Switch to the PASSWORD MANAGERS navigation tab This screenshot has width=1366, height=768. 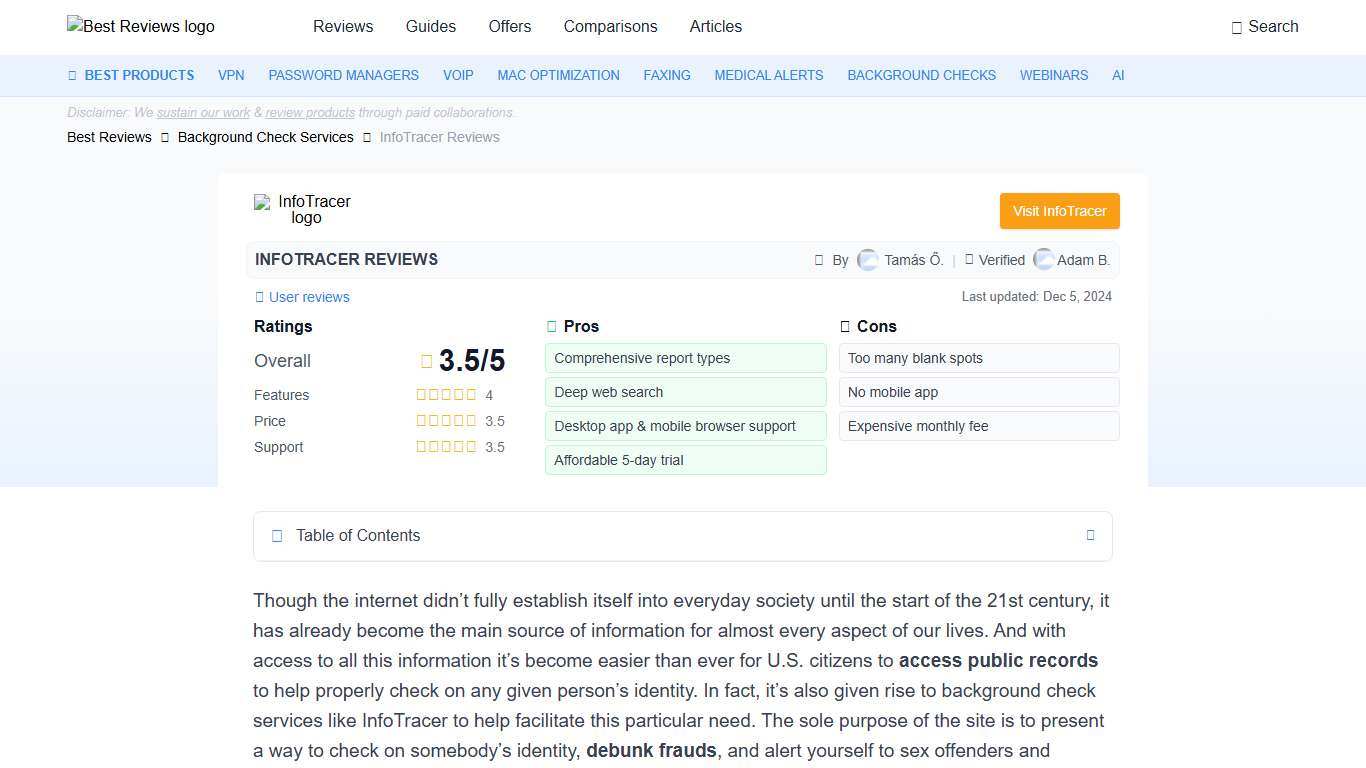click(x=343, y=75)
